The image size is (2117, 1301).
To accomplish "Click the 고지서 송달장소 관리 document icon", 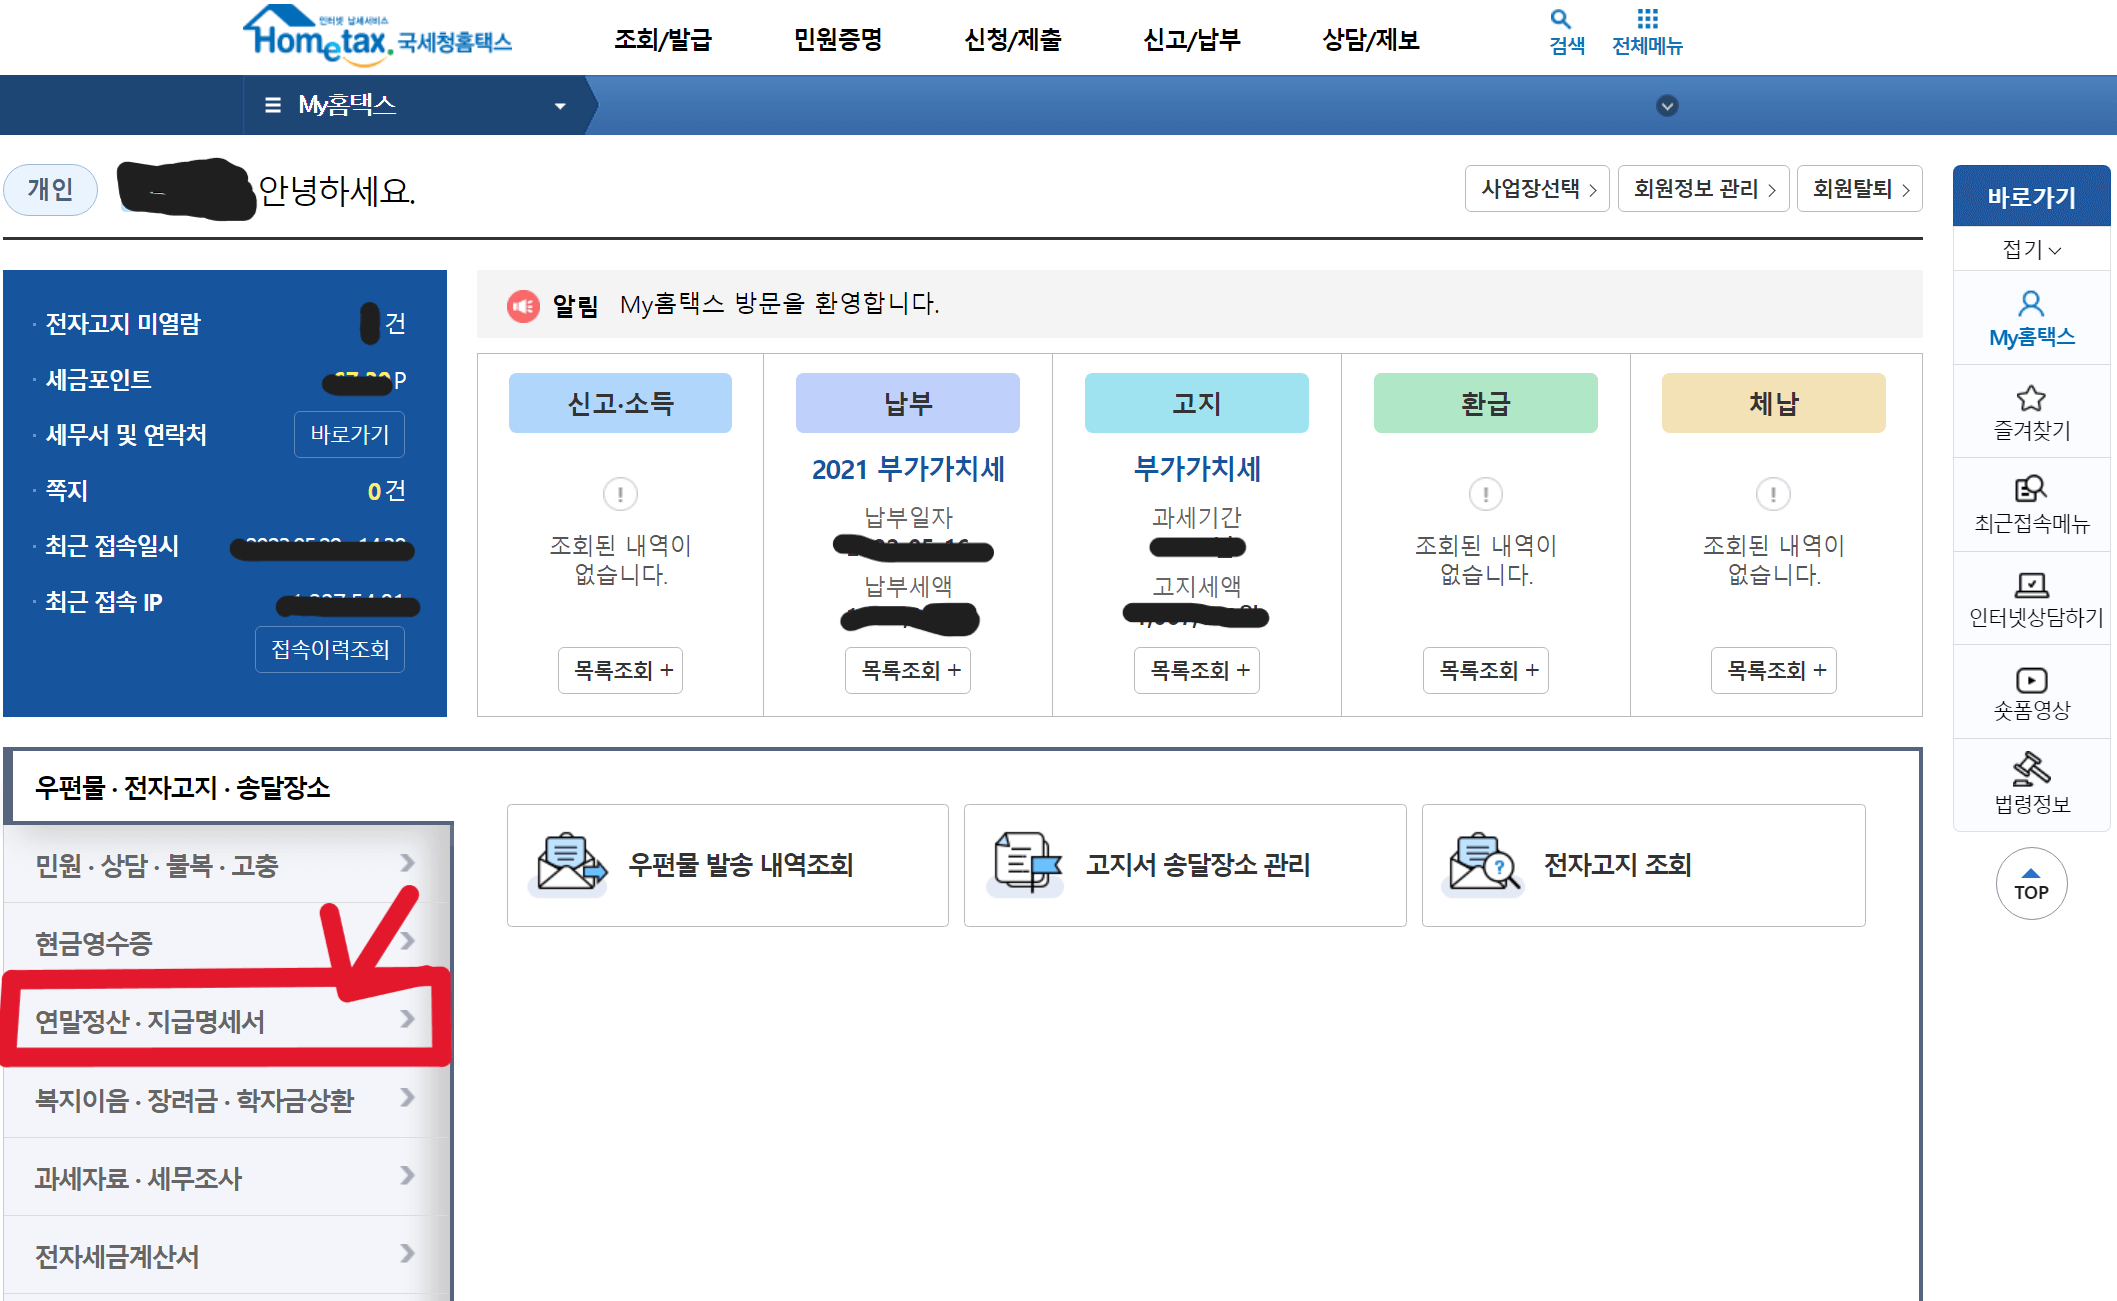I will [x=1022, y=864].
